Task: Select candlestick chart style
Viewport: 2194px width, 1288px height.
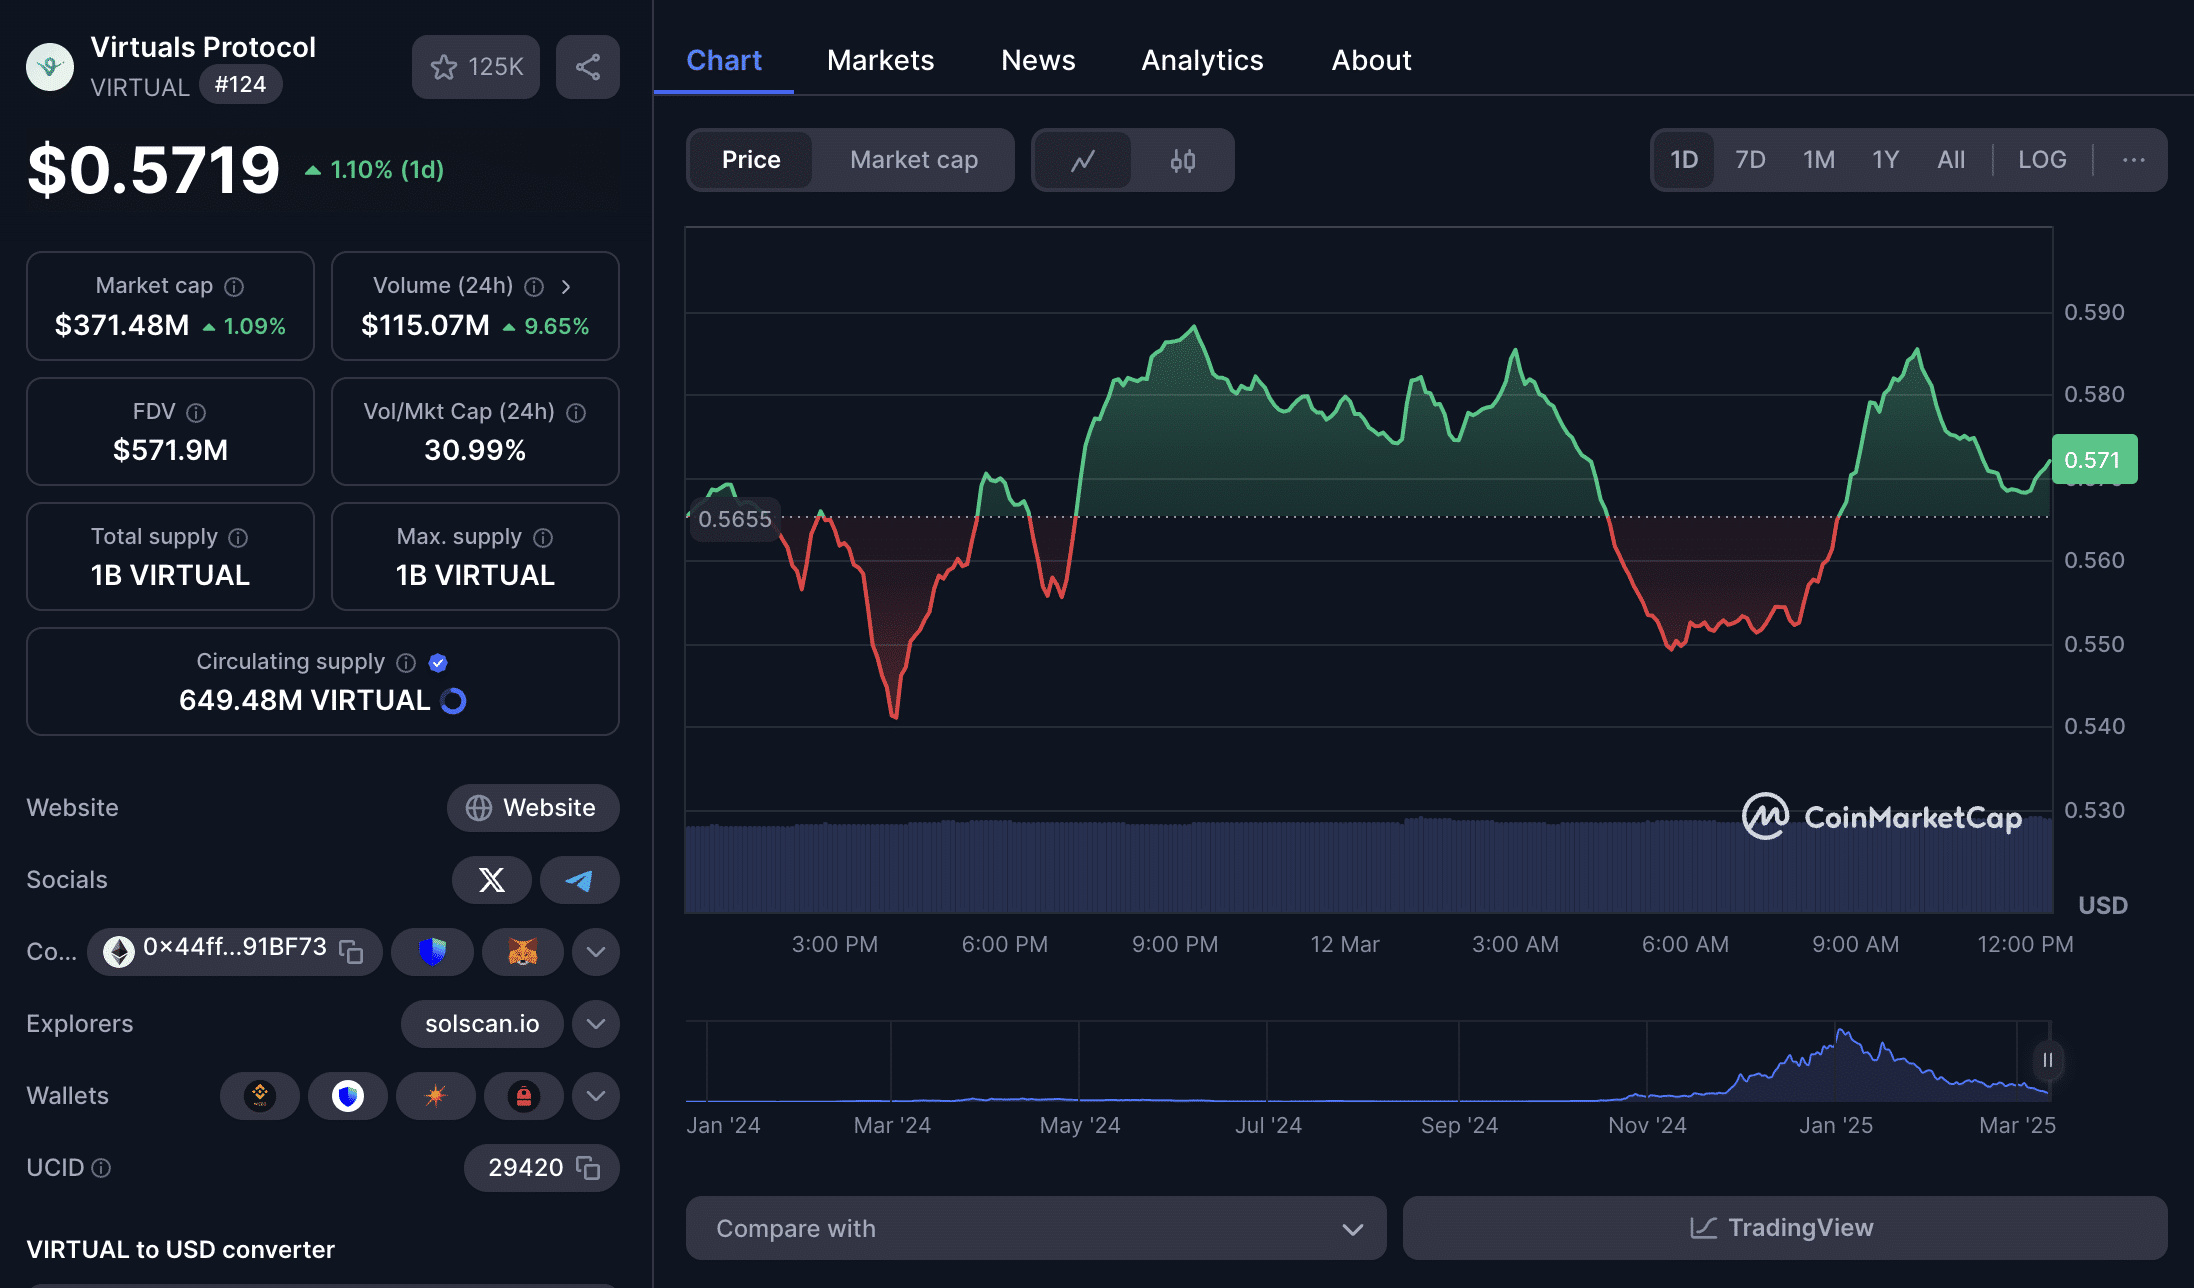Action: (1183, 160)
